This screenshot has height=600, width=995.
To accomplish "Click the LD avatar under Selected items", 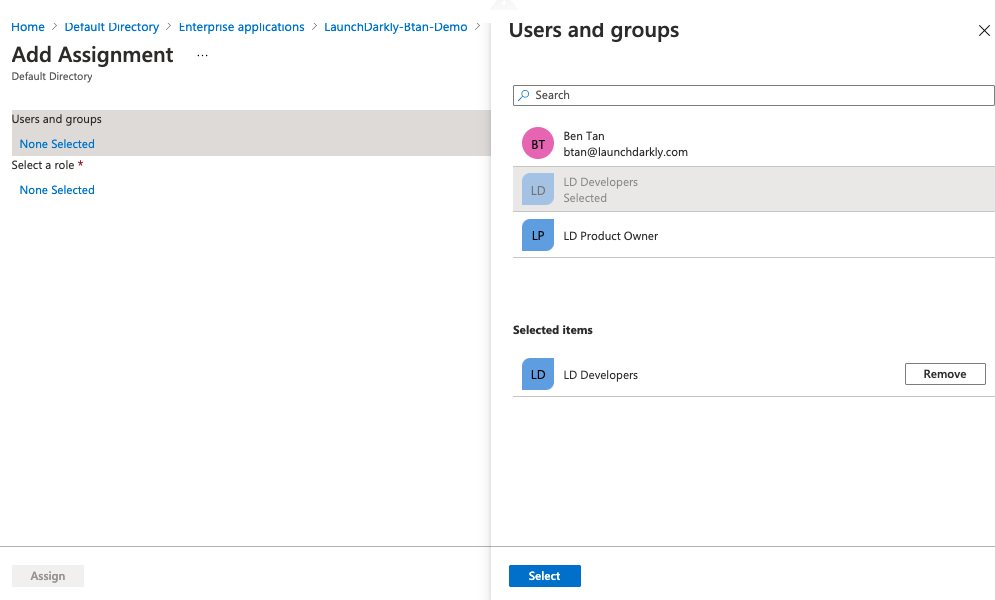I will pyautogui.click(x=538, y=374).
